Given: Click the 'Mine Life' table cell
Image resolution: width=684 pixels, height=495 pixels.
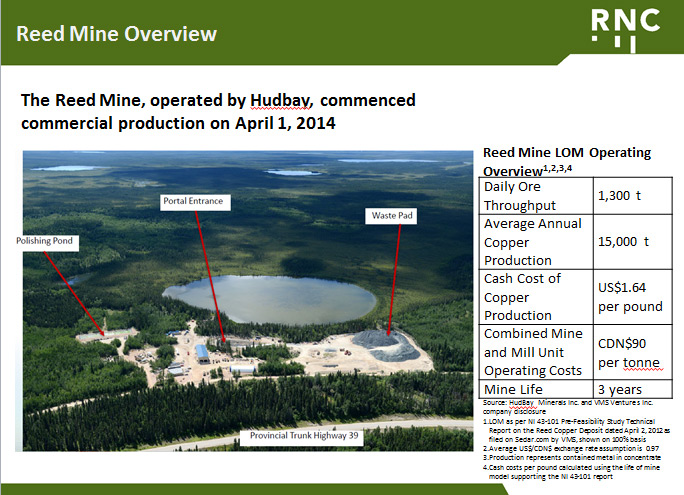Looking at the screenshot, I should click(x=536, y=389).
